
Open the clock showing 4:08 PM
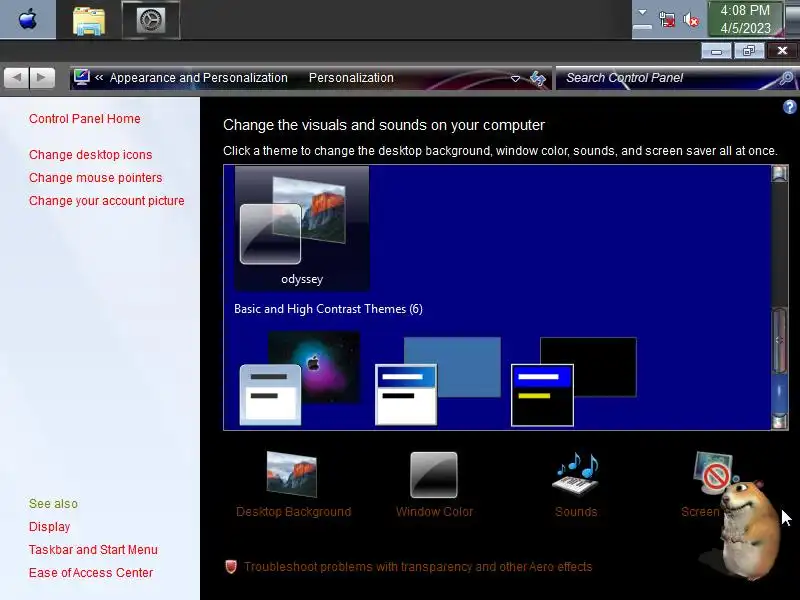tap(745, 19)
